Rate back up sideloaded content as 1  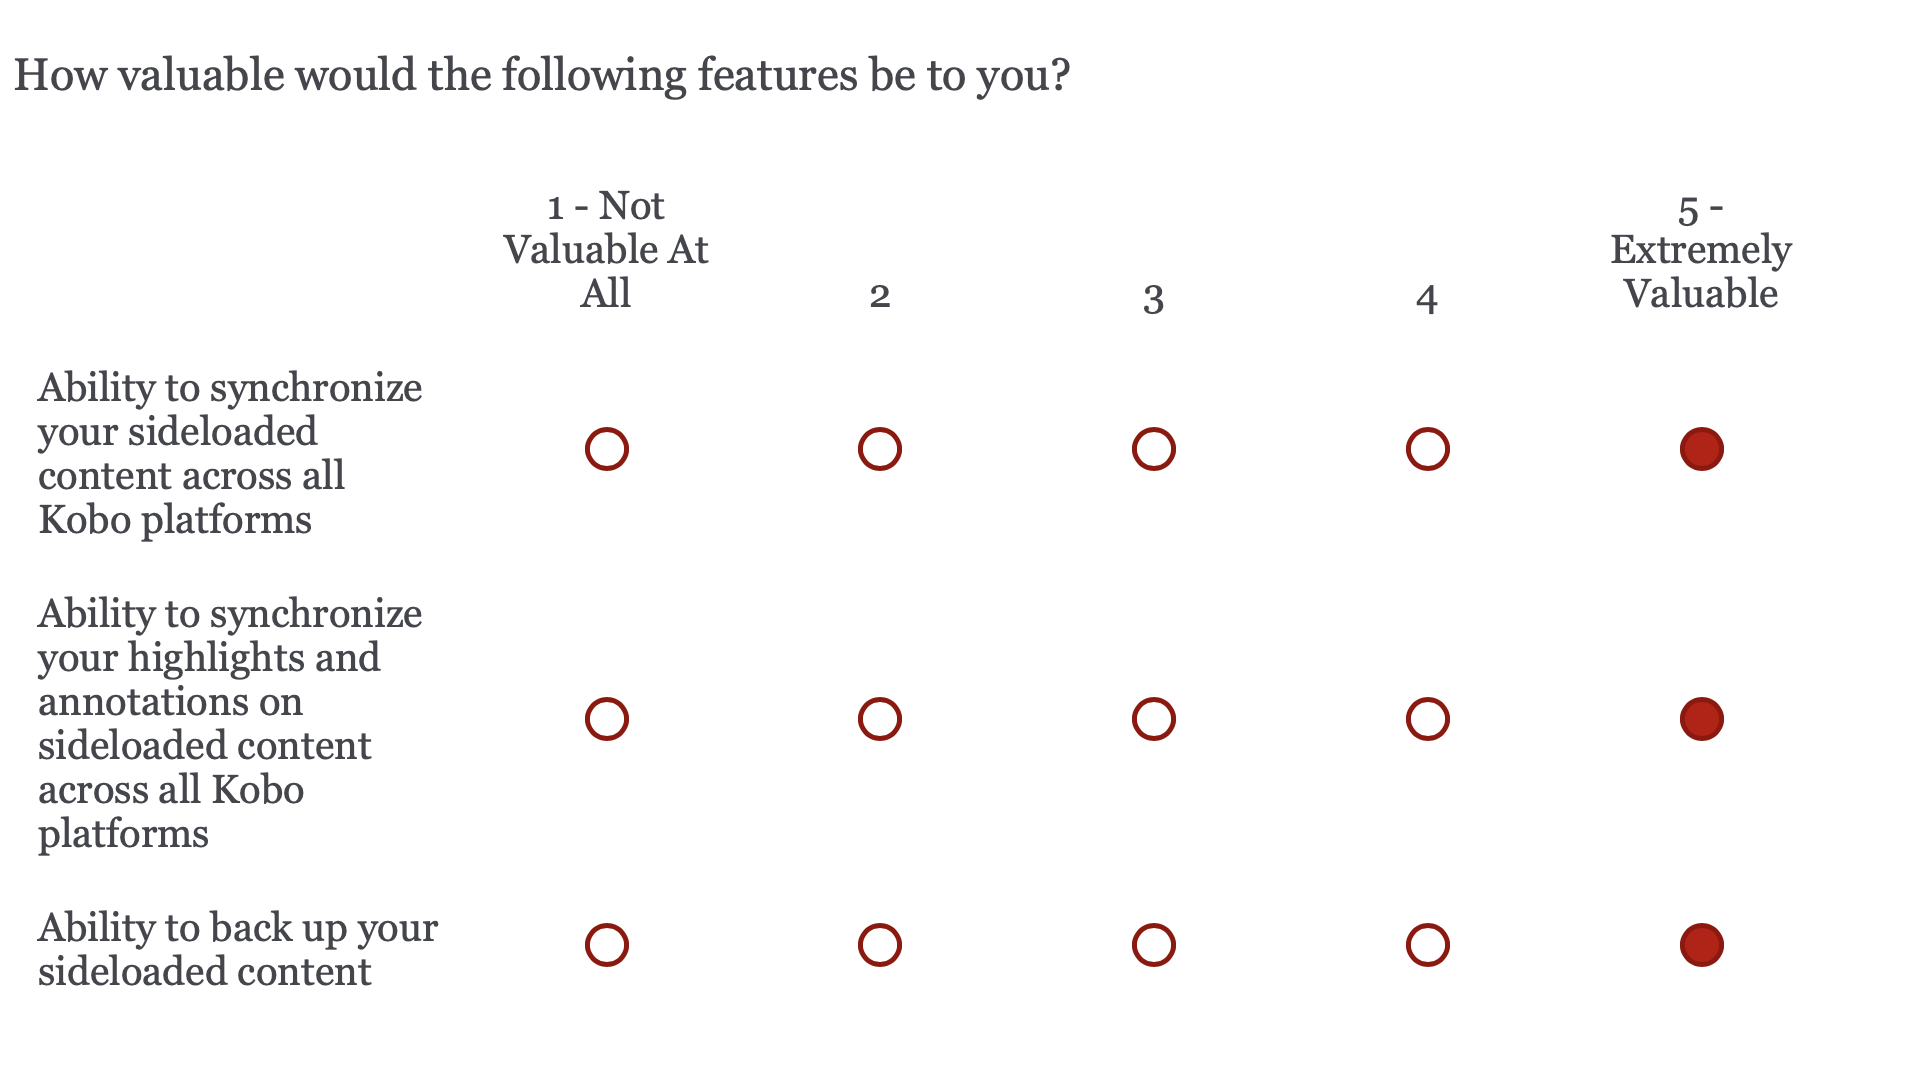tap(606, 945)
